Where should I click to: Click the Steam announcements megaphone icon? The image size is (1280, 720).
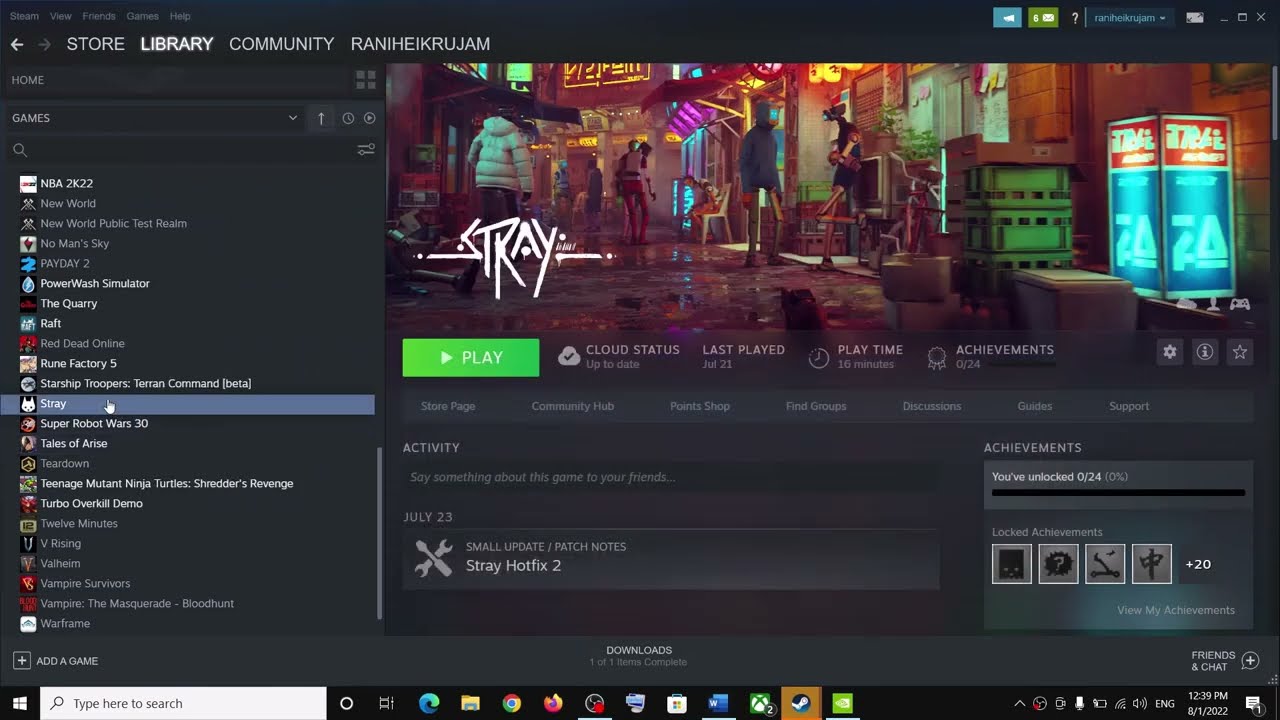coord(1007,17)
